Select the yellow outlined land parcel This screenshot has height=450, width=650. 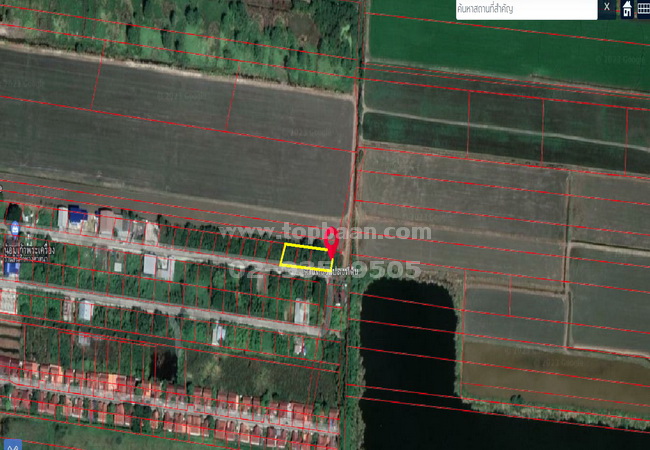pos(306,256)
